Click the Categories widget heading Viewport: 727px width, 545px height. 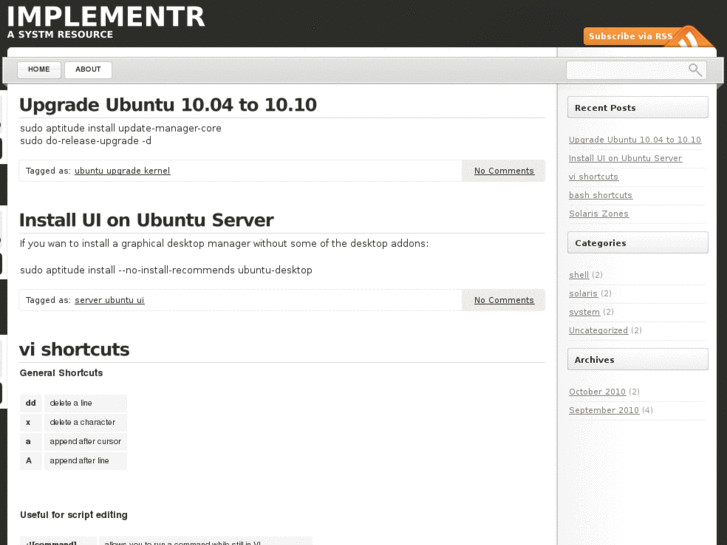pyautogui.click(x=638, y=243)
